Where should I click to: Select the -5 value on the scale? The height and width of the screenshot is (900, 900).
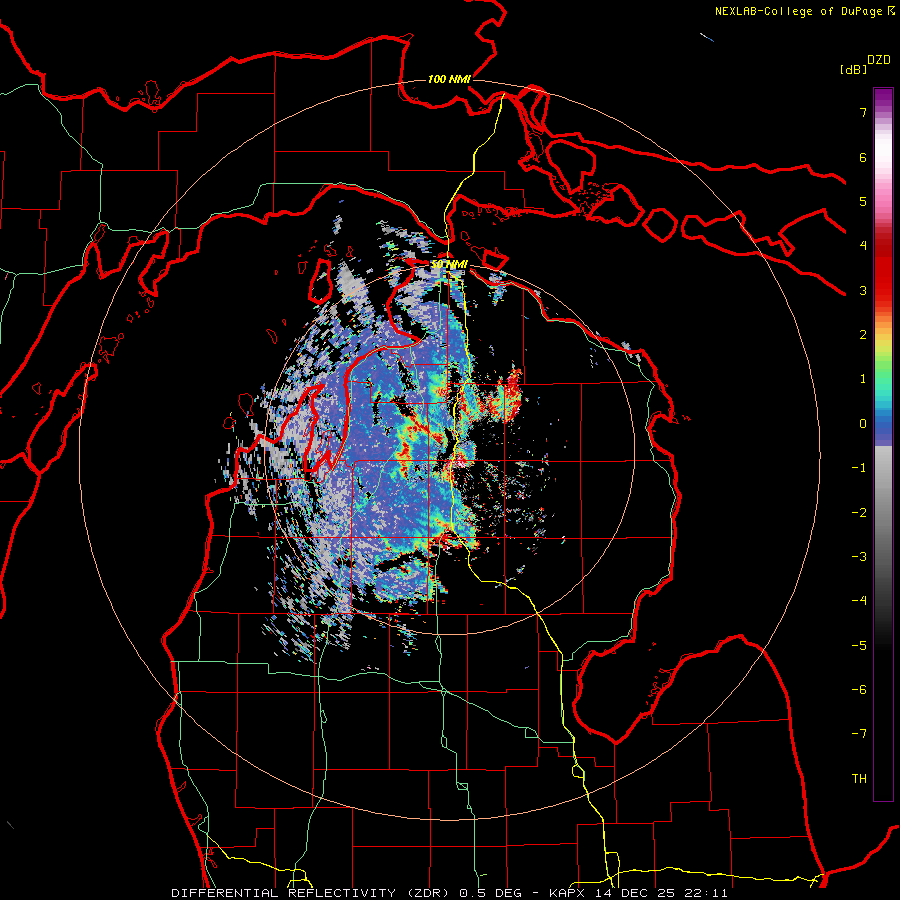coord(859,646)
